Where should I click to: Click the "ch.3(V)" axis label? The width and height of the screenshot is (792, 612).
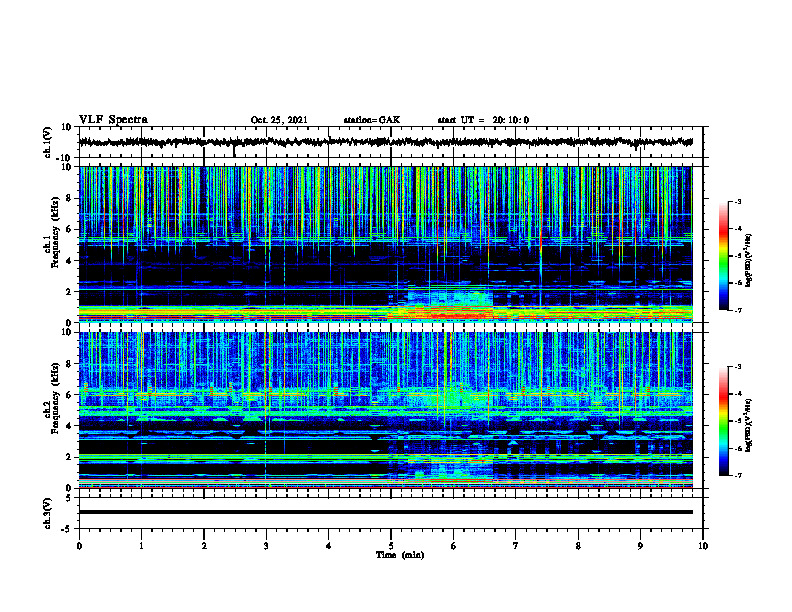[48, 513]
